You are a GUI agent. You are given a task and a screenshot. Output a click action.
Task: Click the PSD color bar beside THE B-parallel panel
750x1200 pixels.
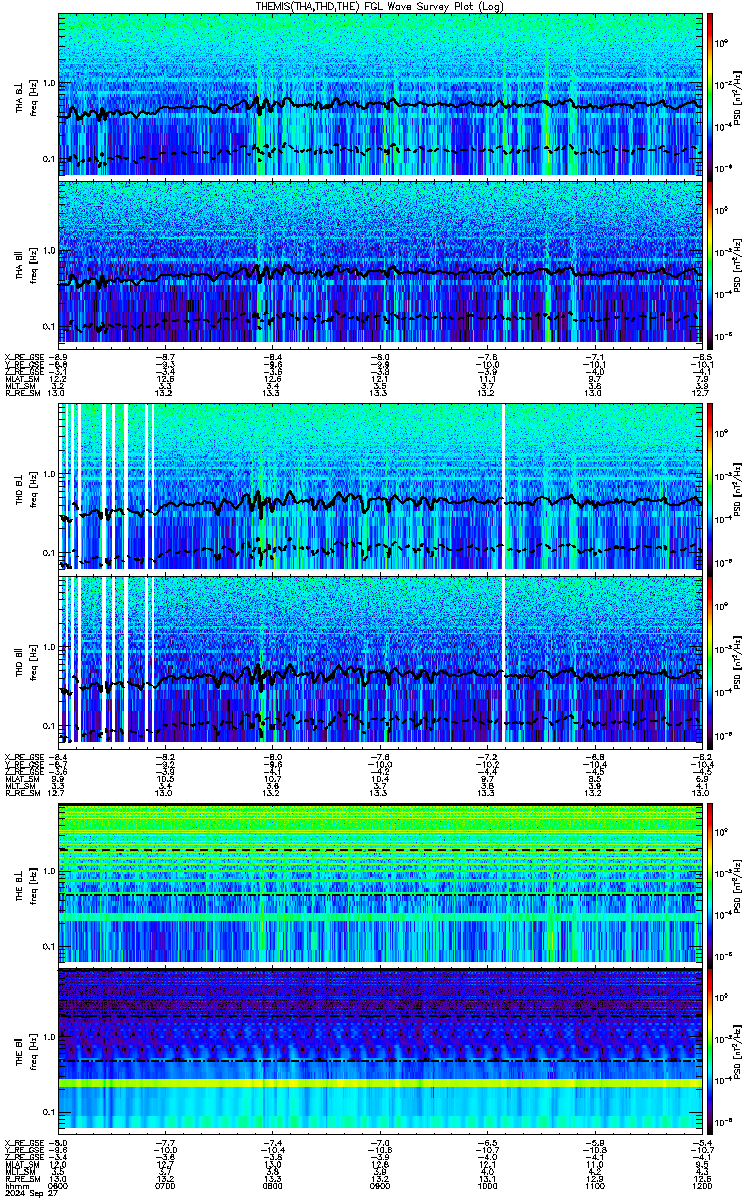coord(710,1049)
